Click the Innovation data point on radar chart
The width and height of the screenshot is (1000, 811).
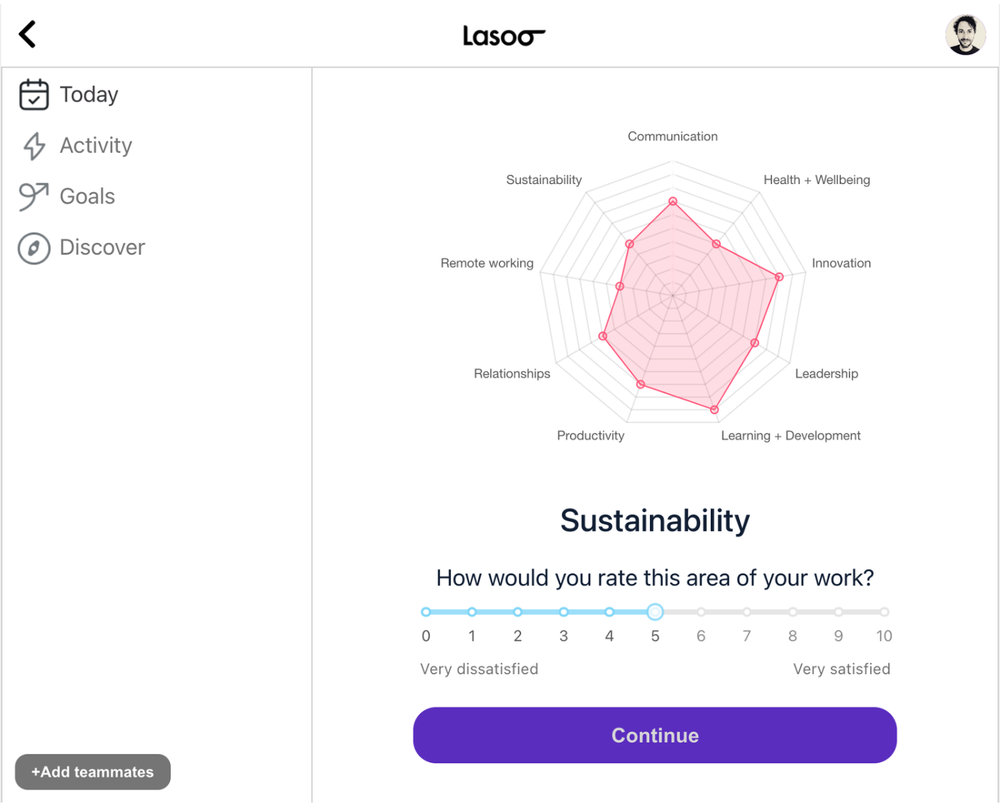779,277
